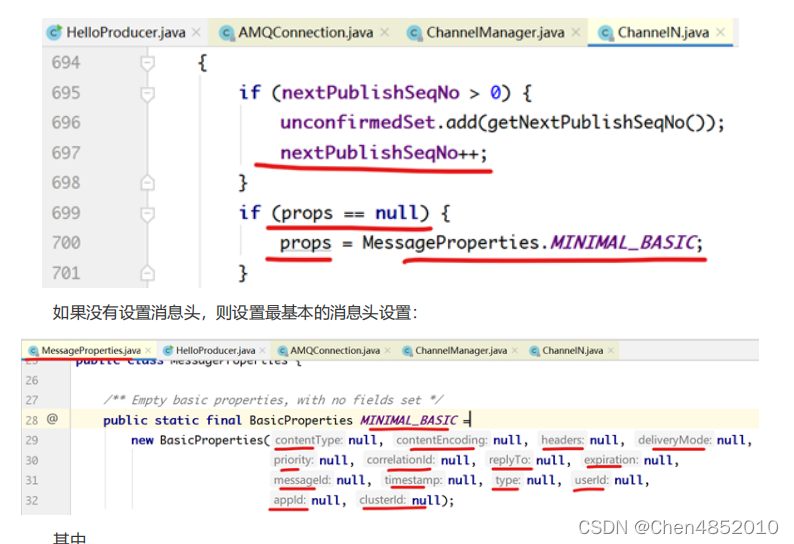Click priority parameter hint

tap(294, 460)
